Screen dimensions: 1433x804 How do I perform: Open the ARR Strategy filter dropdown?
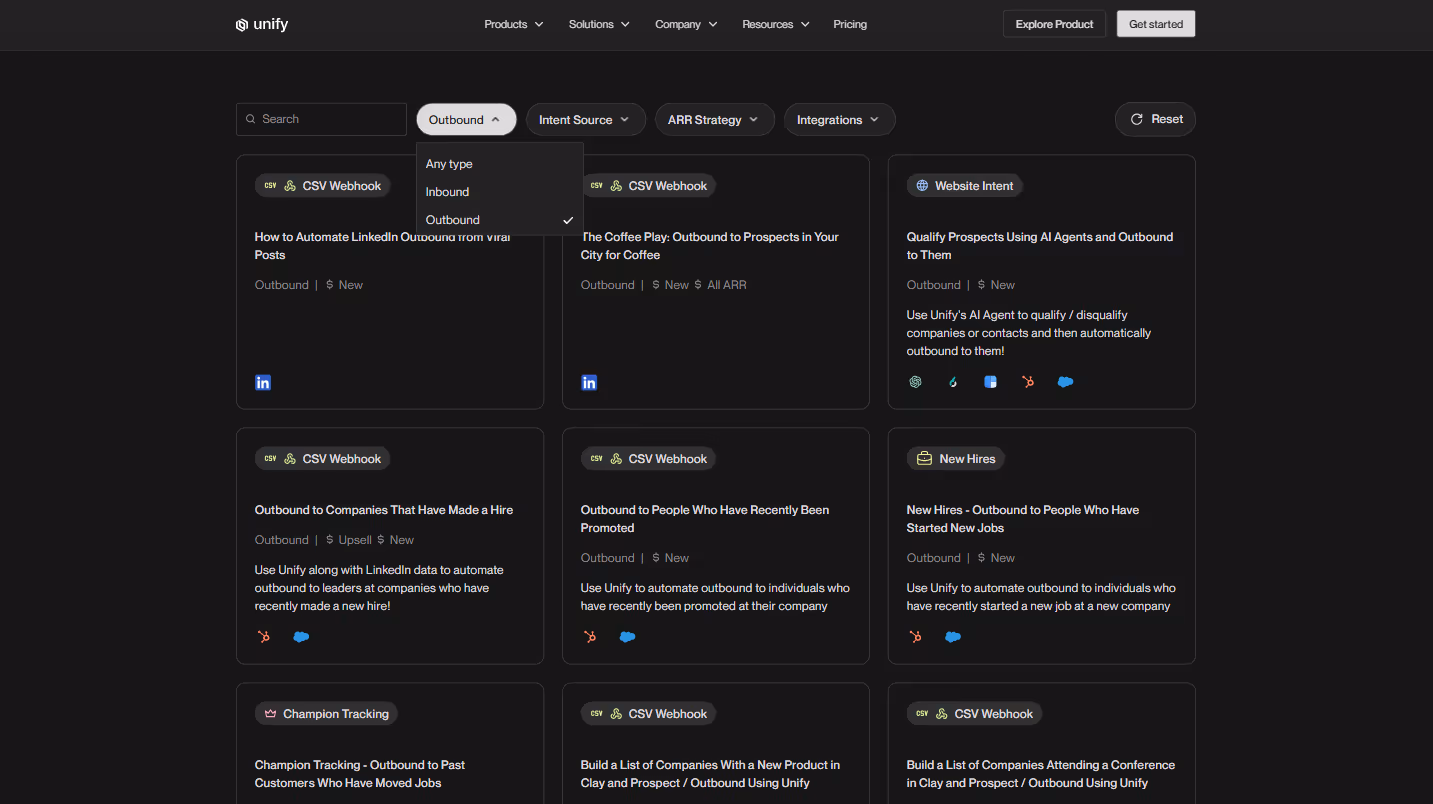click(x=715, y=119)
